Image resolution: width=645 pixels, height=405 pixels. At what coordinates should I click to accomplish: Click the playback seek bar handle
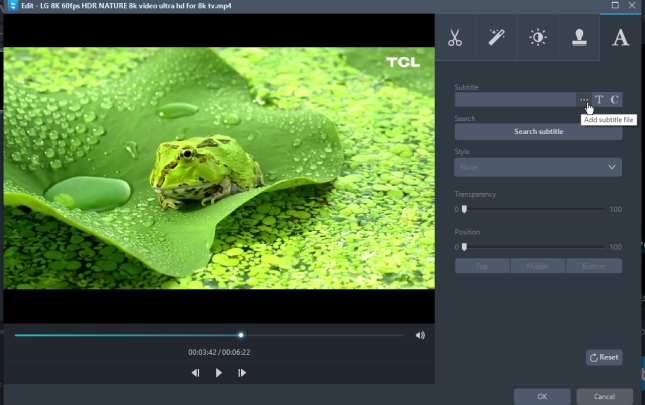(x=241, y=335)
